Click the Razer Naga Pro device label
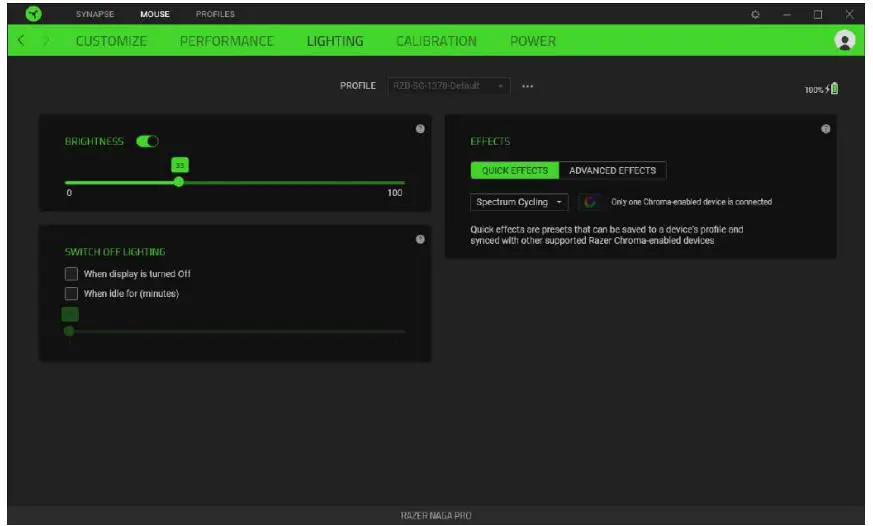The image size is (873, 526). [436, 515]
